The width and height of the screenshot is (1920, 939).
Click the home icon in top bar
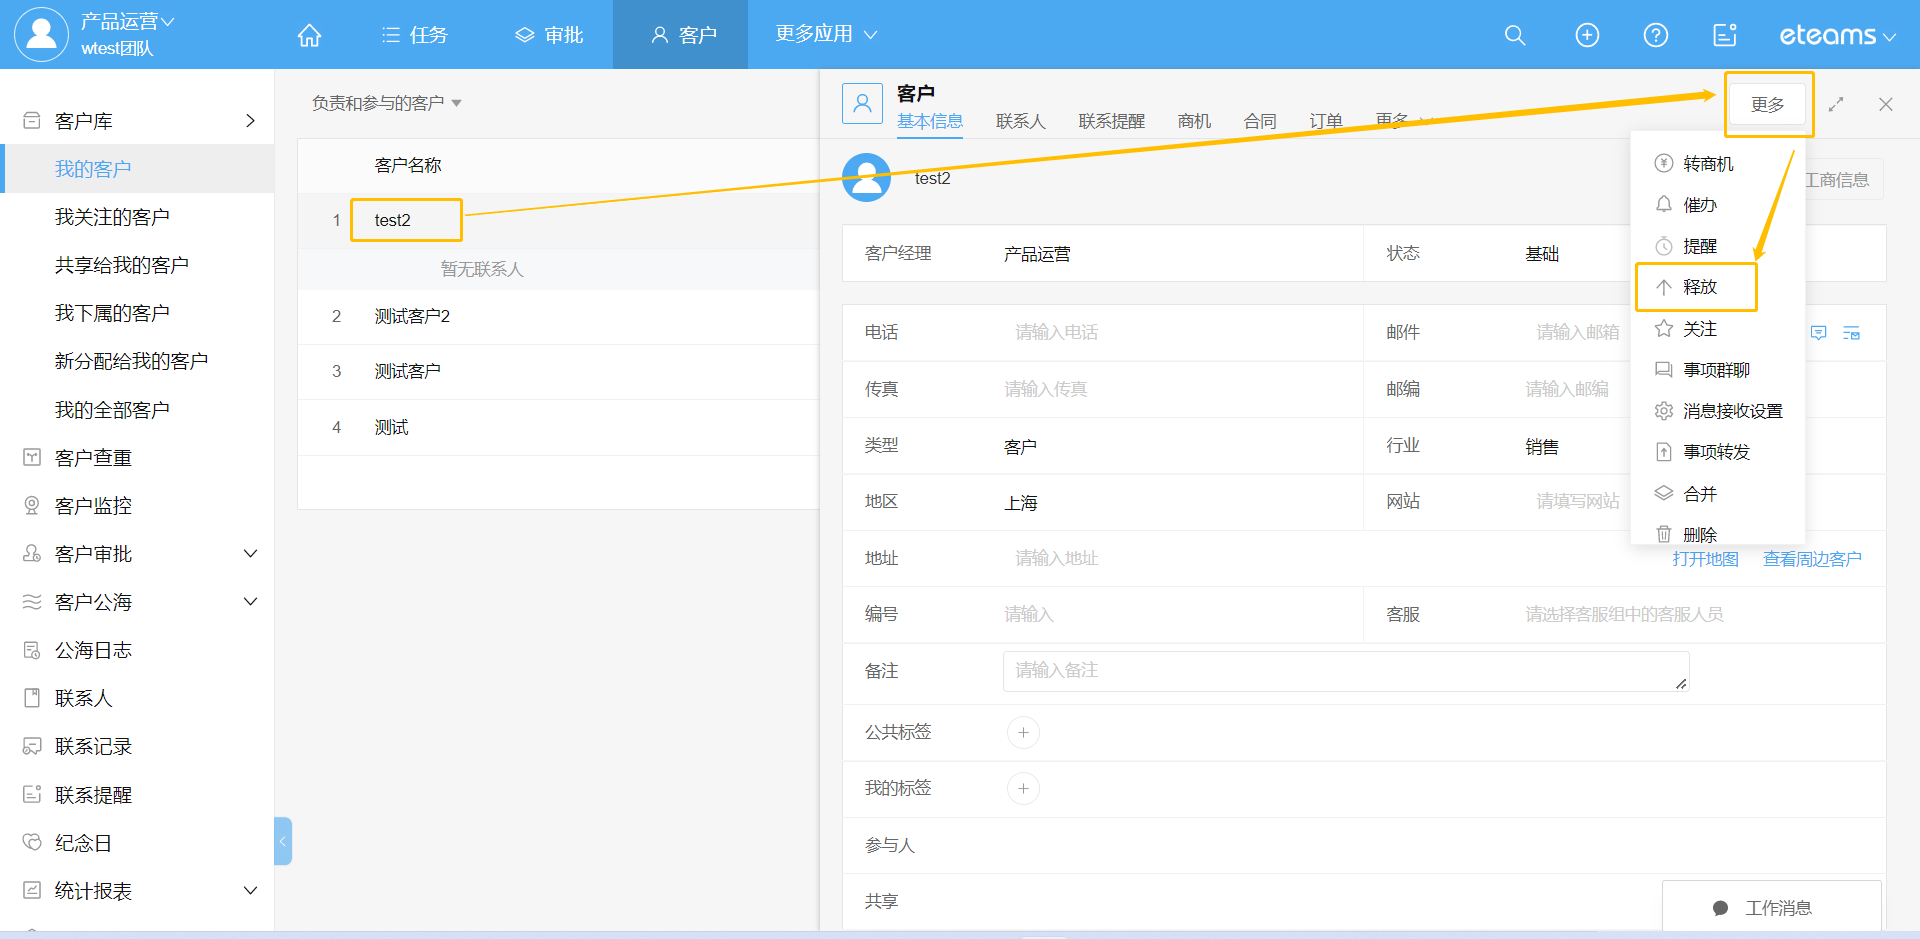point(309,35)
